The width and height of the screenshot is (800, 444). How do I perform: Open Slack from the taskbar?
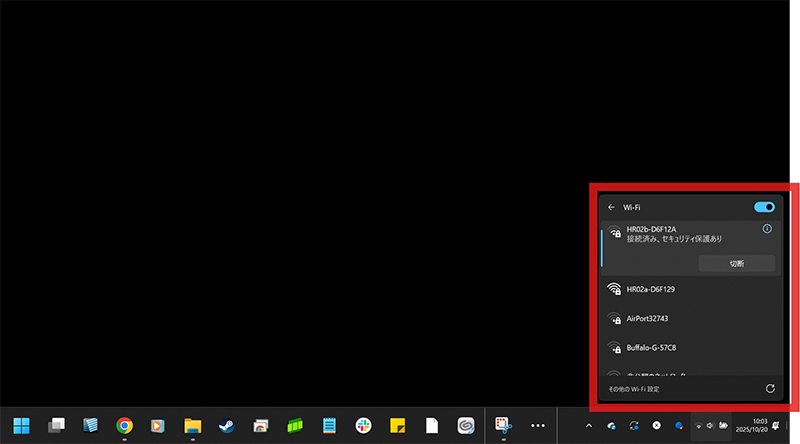(363, 425)
